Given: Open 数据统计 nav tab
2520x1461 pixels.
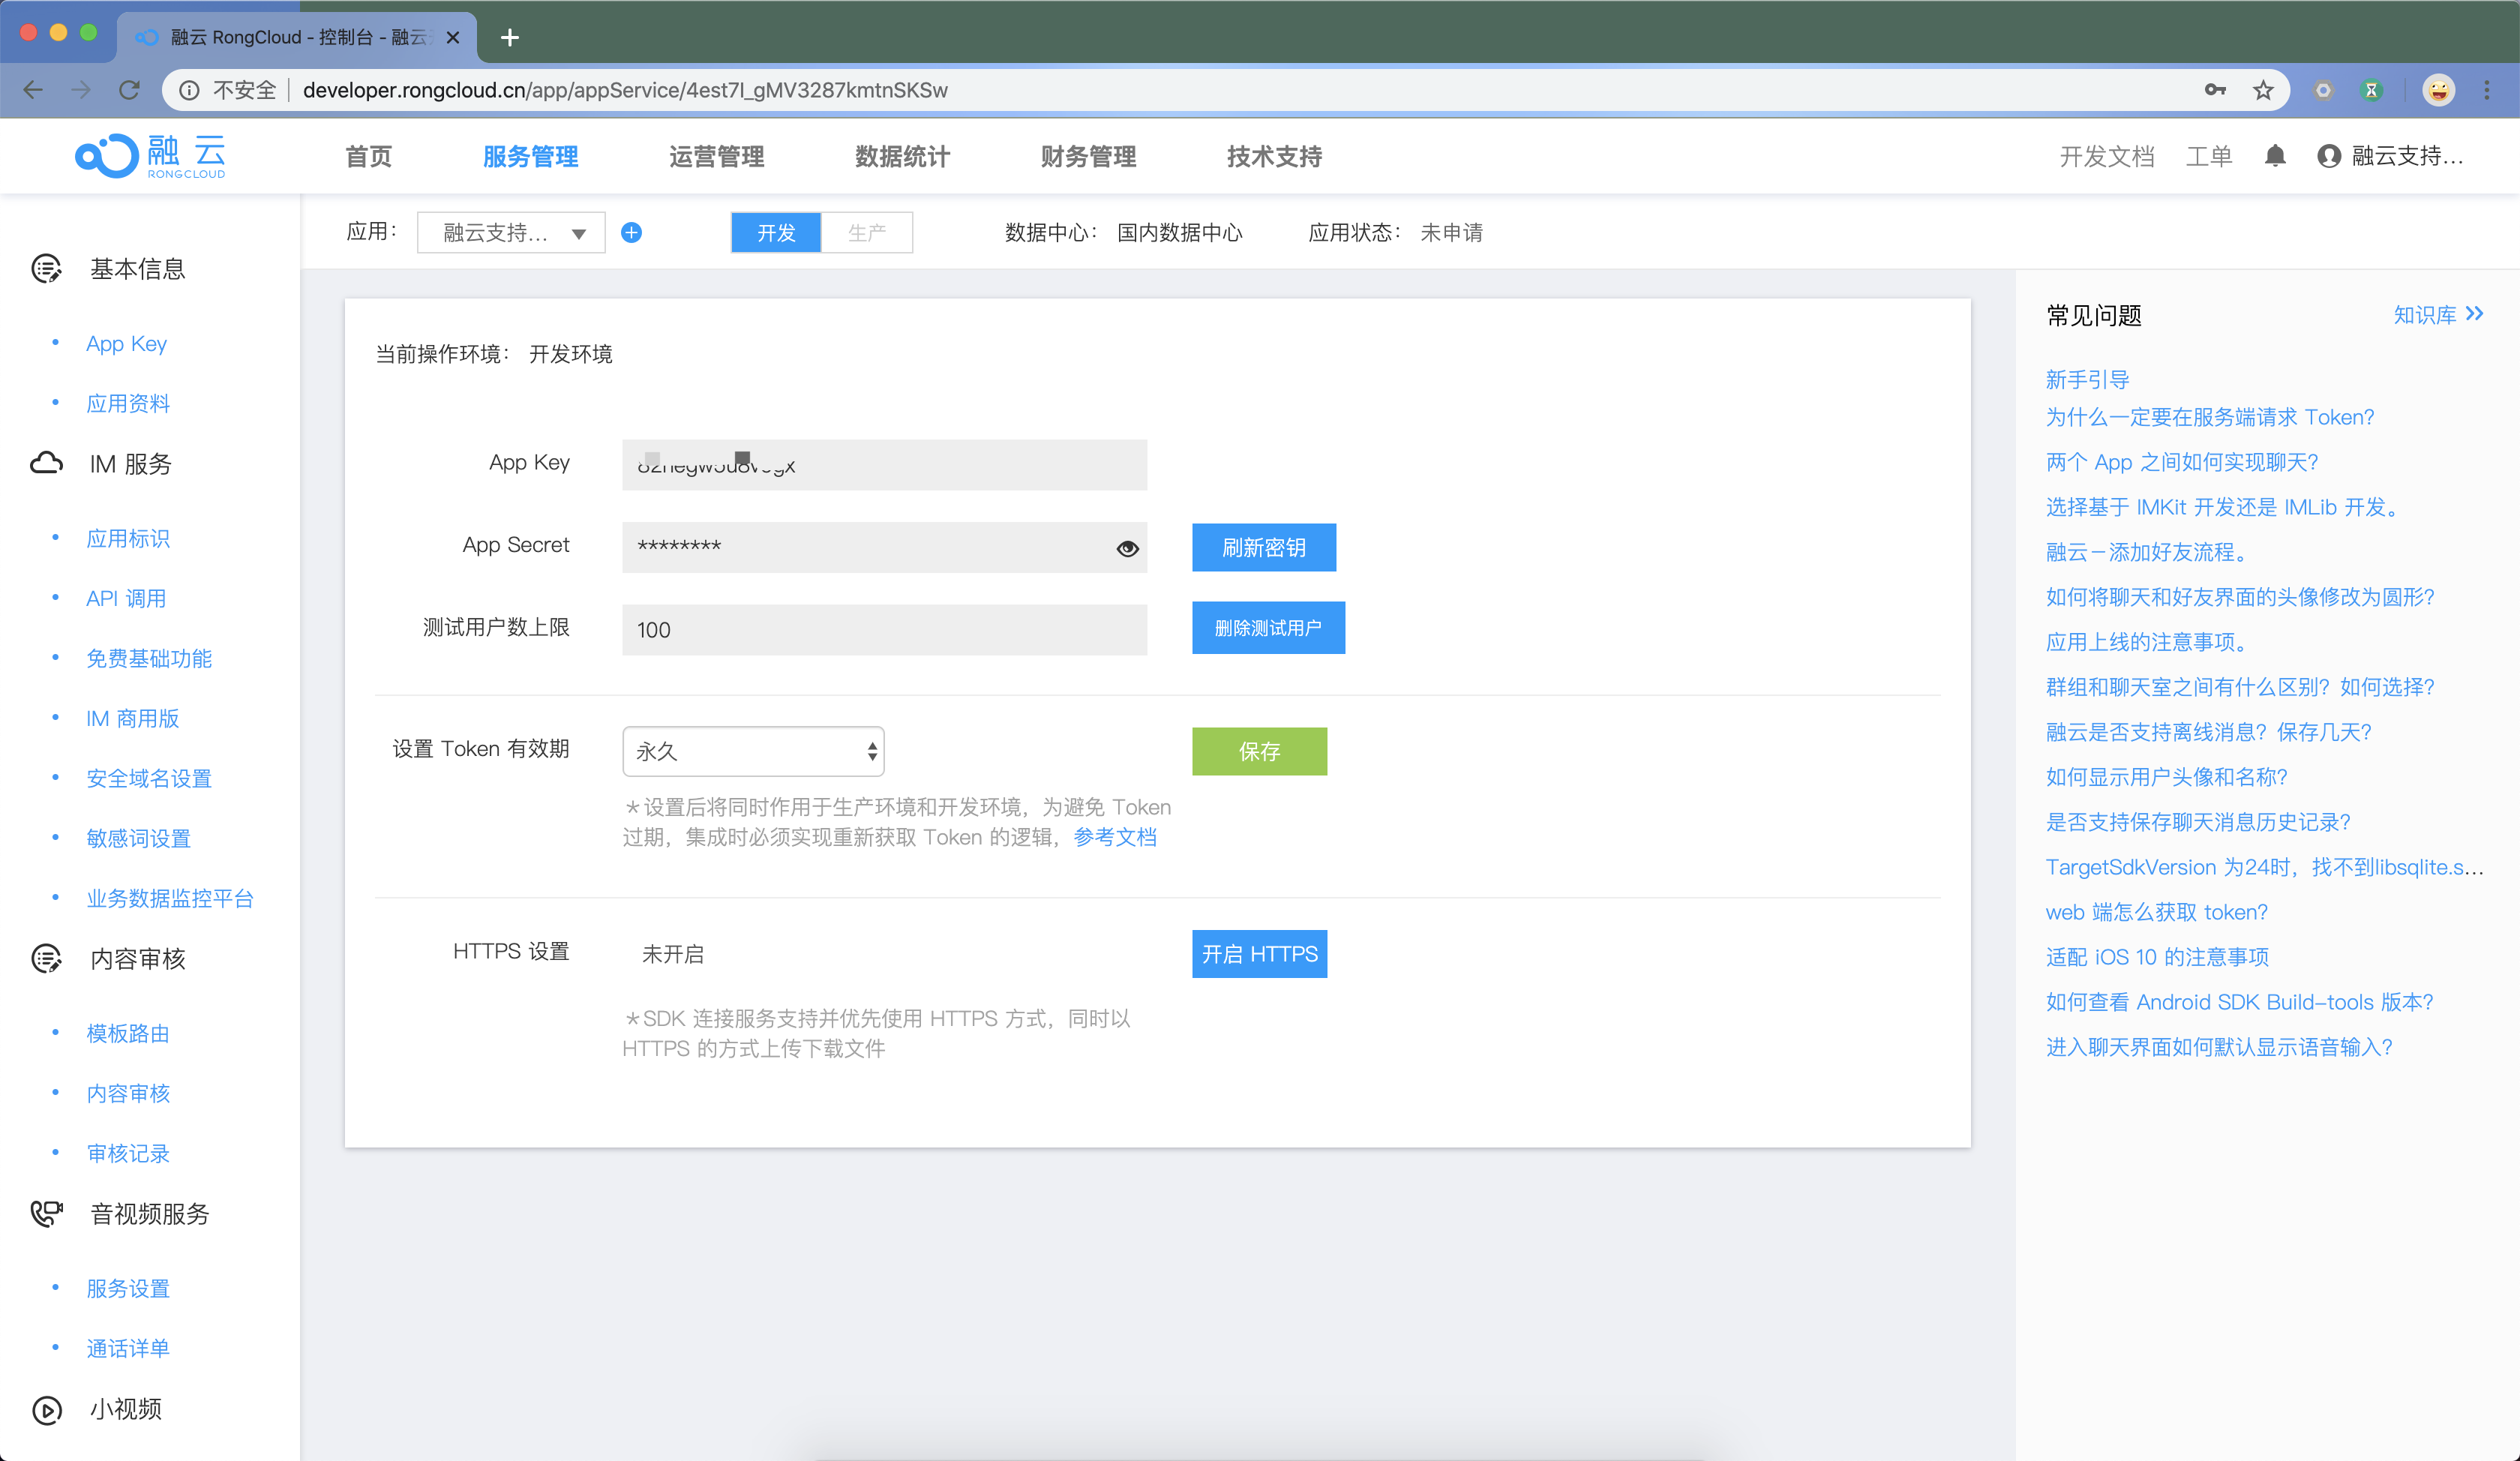Looking at the screenshot, I should 902,156.
